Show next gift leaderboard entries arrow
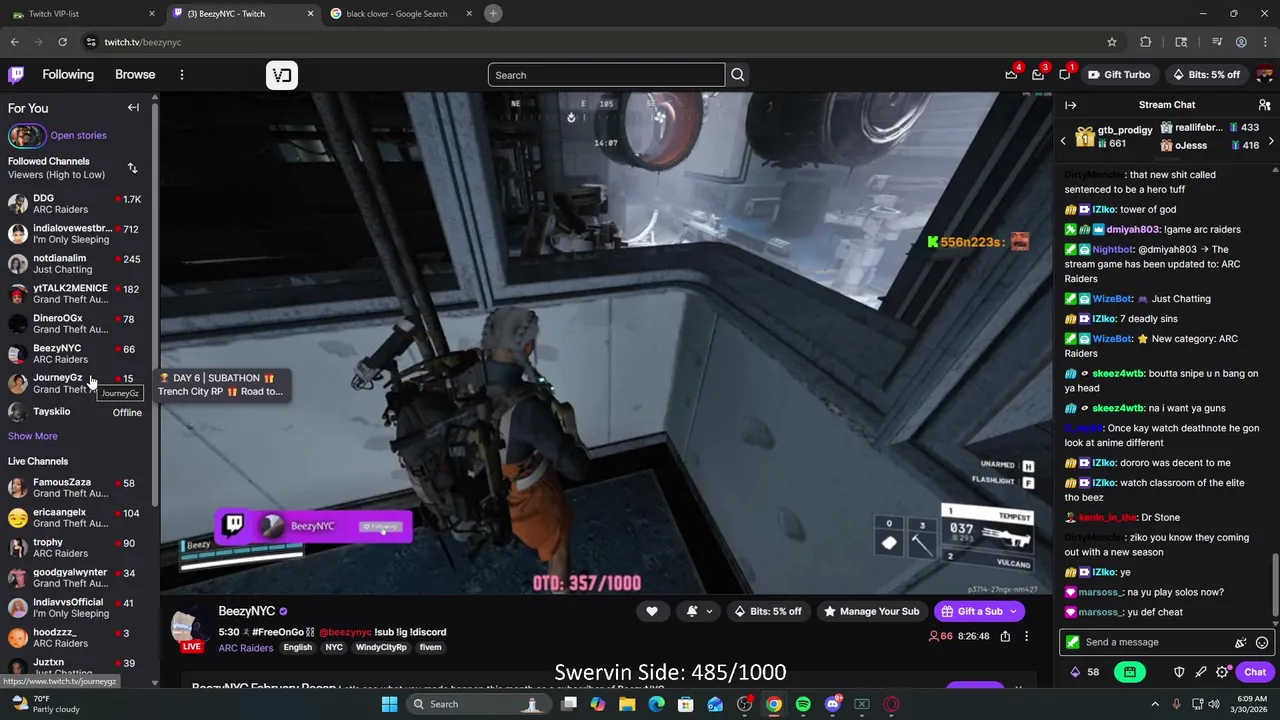Image resolution: width=1280 pixels, height=720 pixels. point(1270,141)
